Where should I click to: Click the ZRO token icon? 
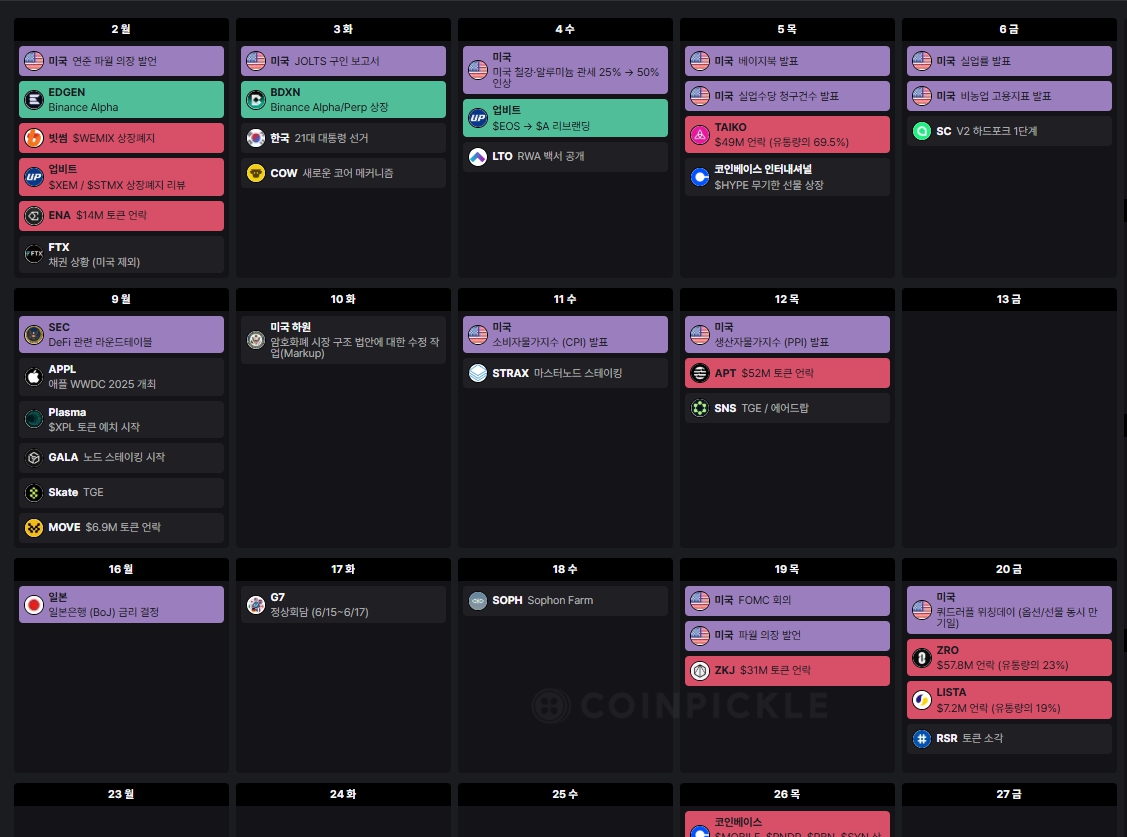922,657
